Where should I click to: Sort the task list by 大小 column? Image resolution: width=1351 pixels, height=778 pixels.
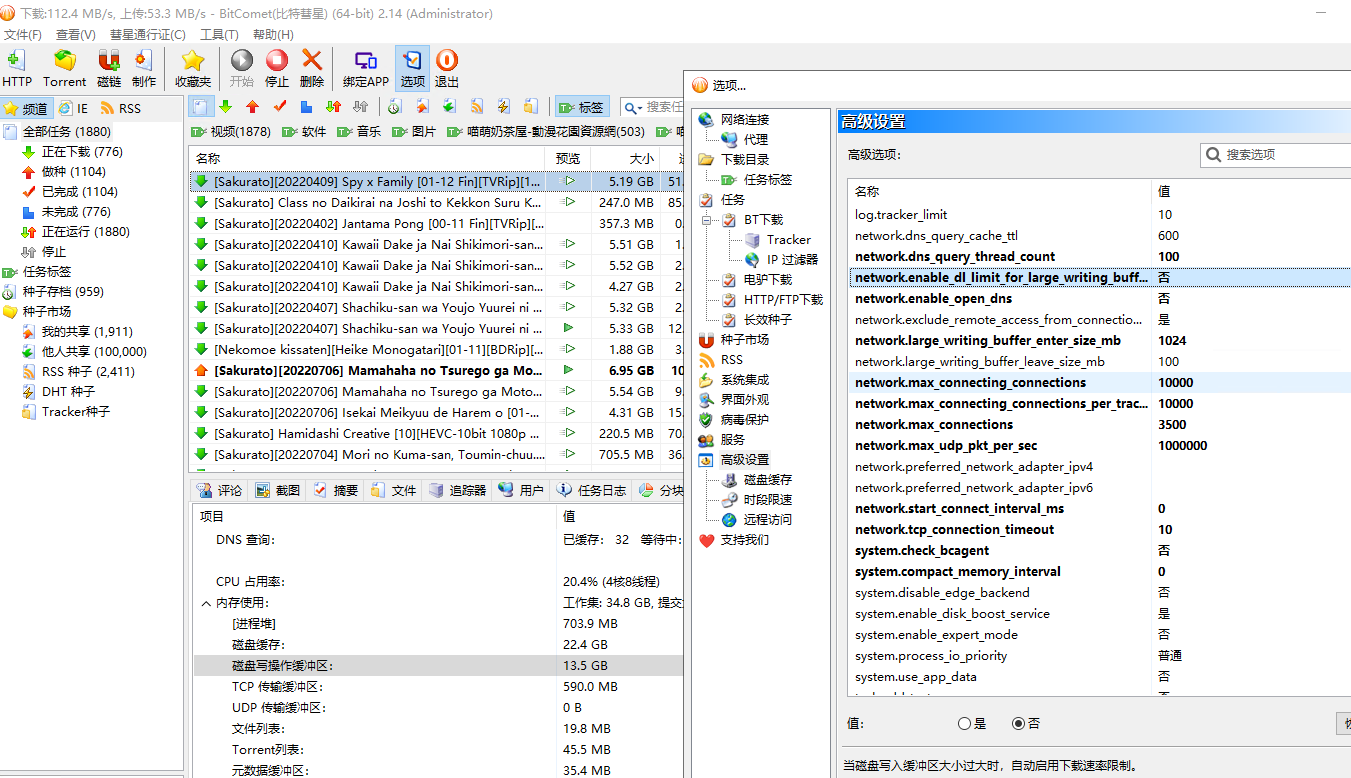(x=624, y=158)
